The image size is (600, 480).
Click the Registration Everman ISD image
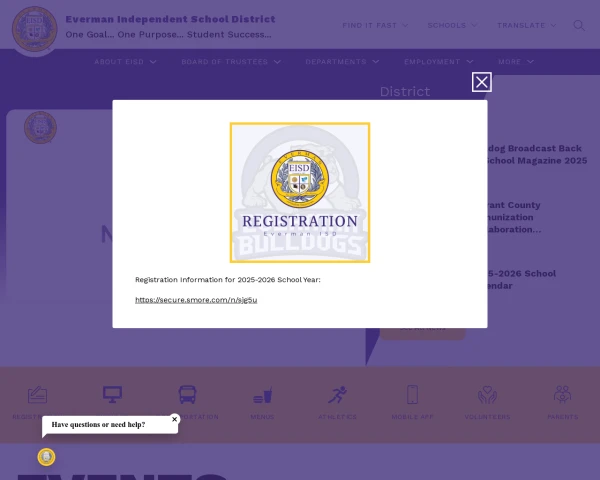pyautogui.click(x=300, y=193)
